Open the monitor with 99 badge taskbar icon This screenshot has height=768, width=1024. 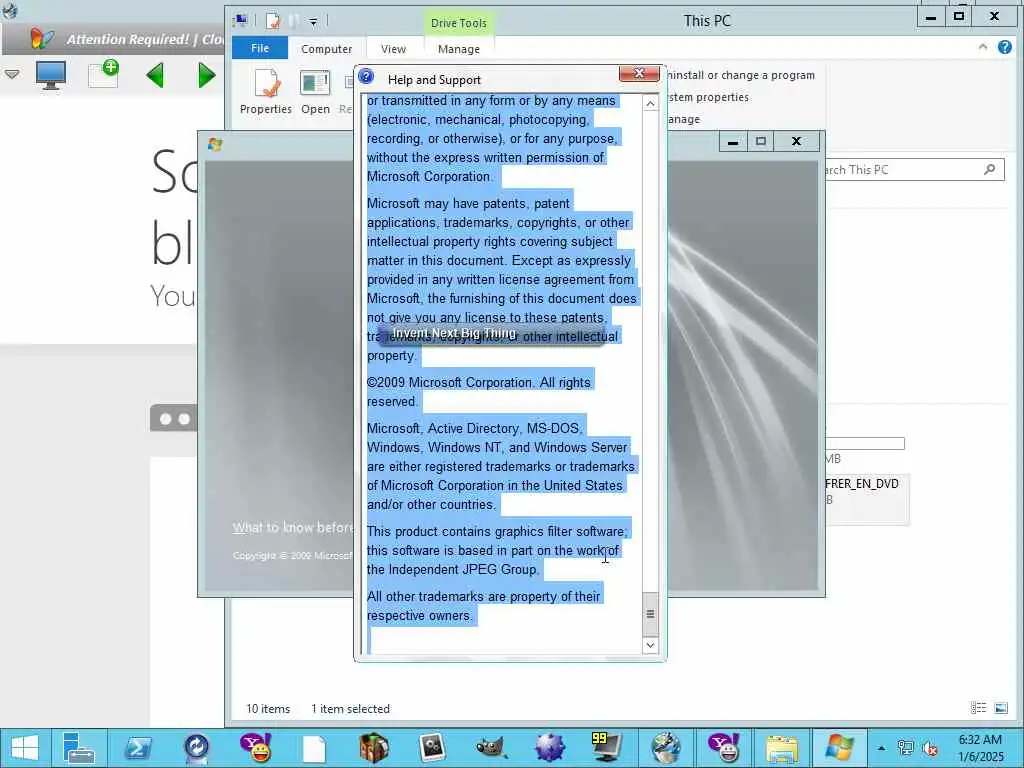(x=607, y=747)
